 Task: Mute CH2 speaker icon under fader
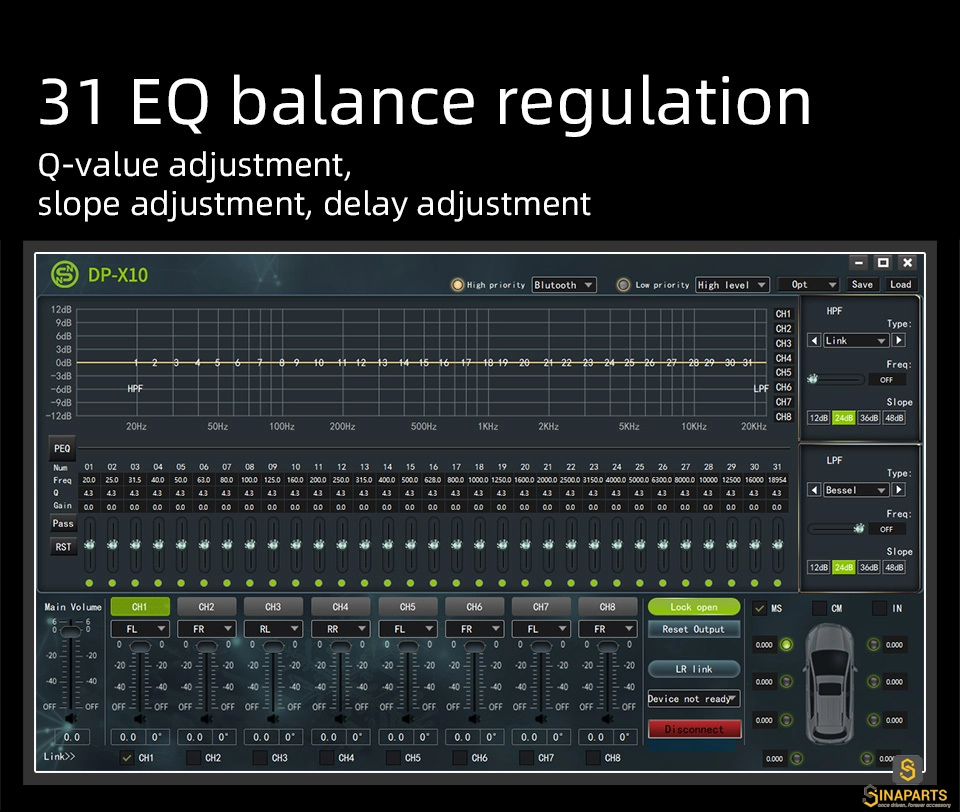pos(207,718)
